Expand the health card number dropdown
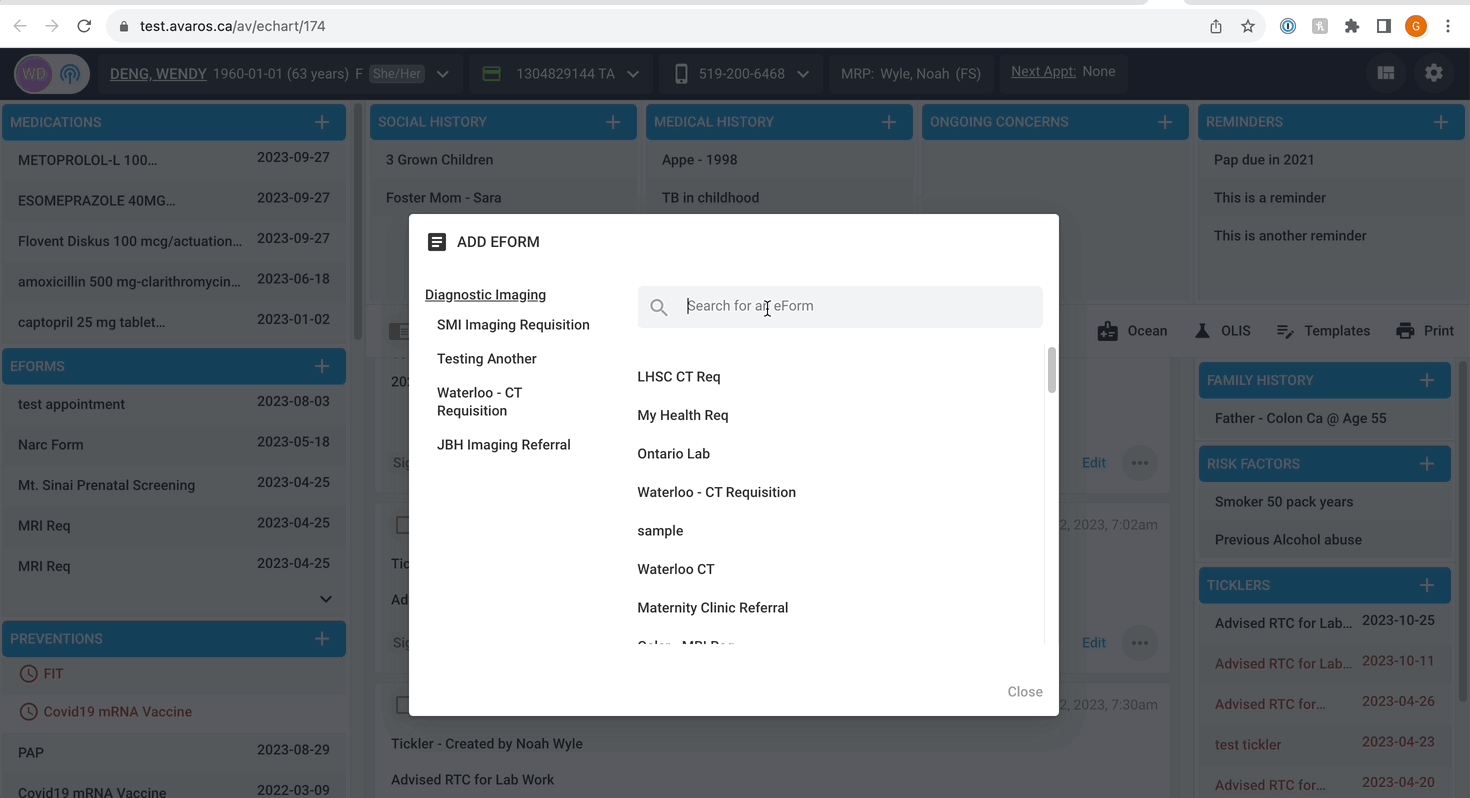The height and width of the screenshot is (798, 1470). 633,74
